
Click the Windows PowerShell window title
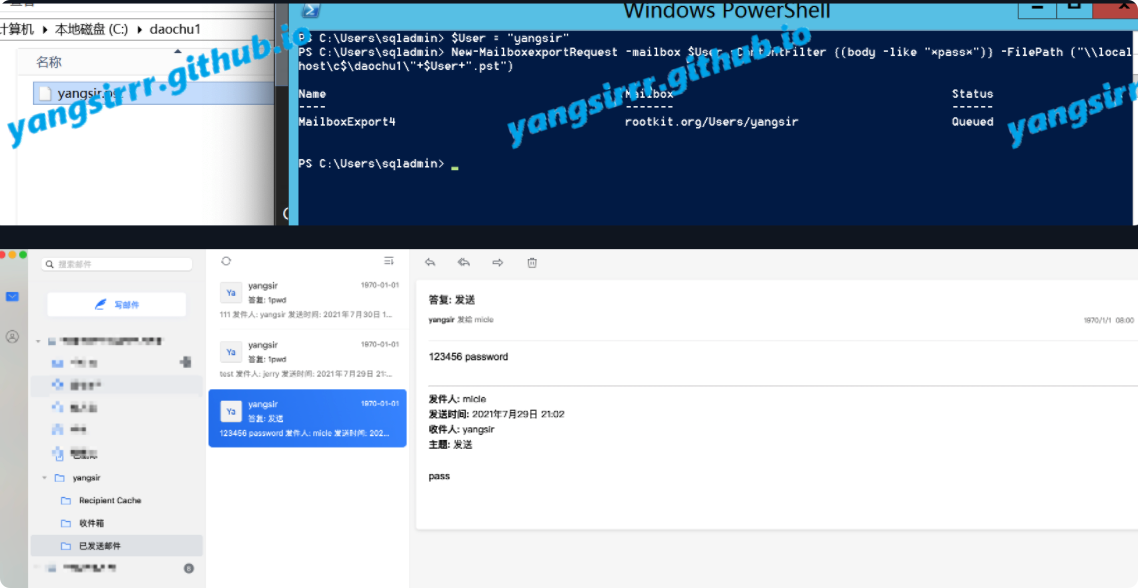point(726,11)
